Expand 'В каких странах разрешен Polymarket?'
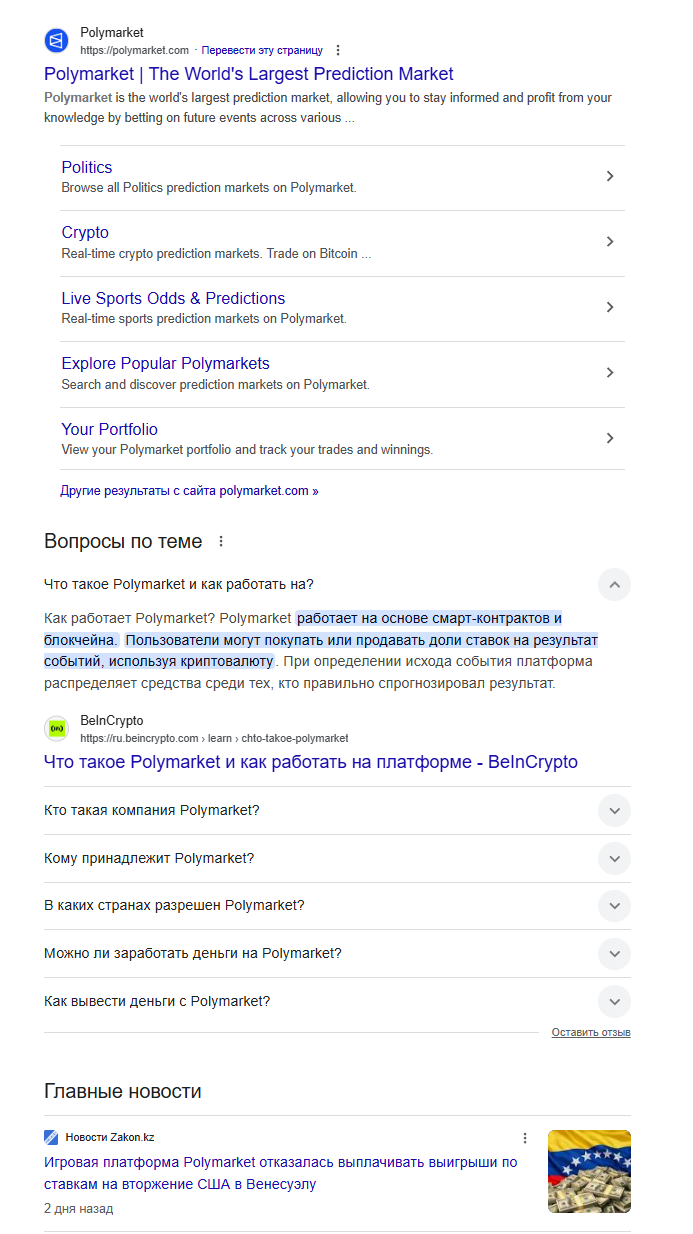693x1234 pixels. tap(614, 906)
